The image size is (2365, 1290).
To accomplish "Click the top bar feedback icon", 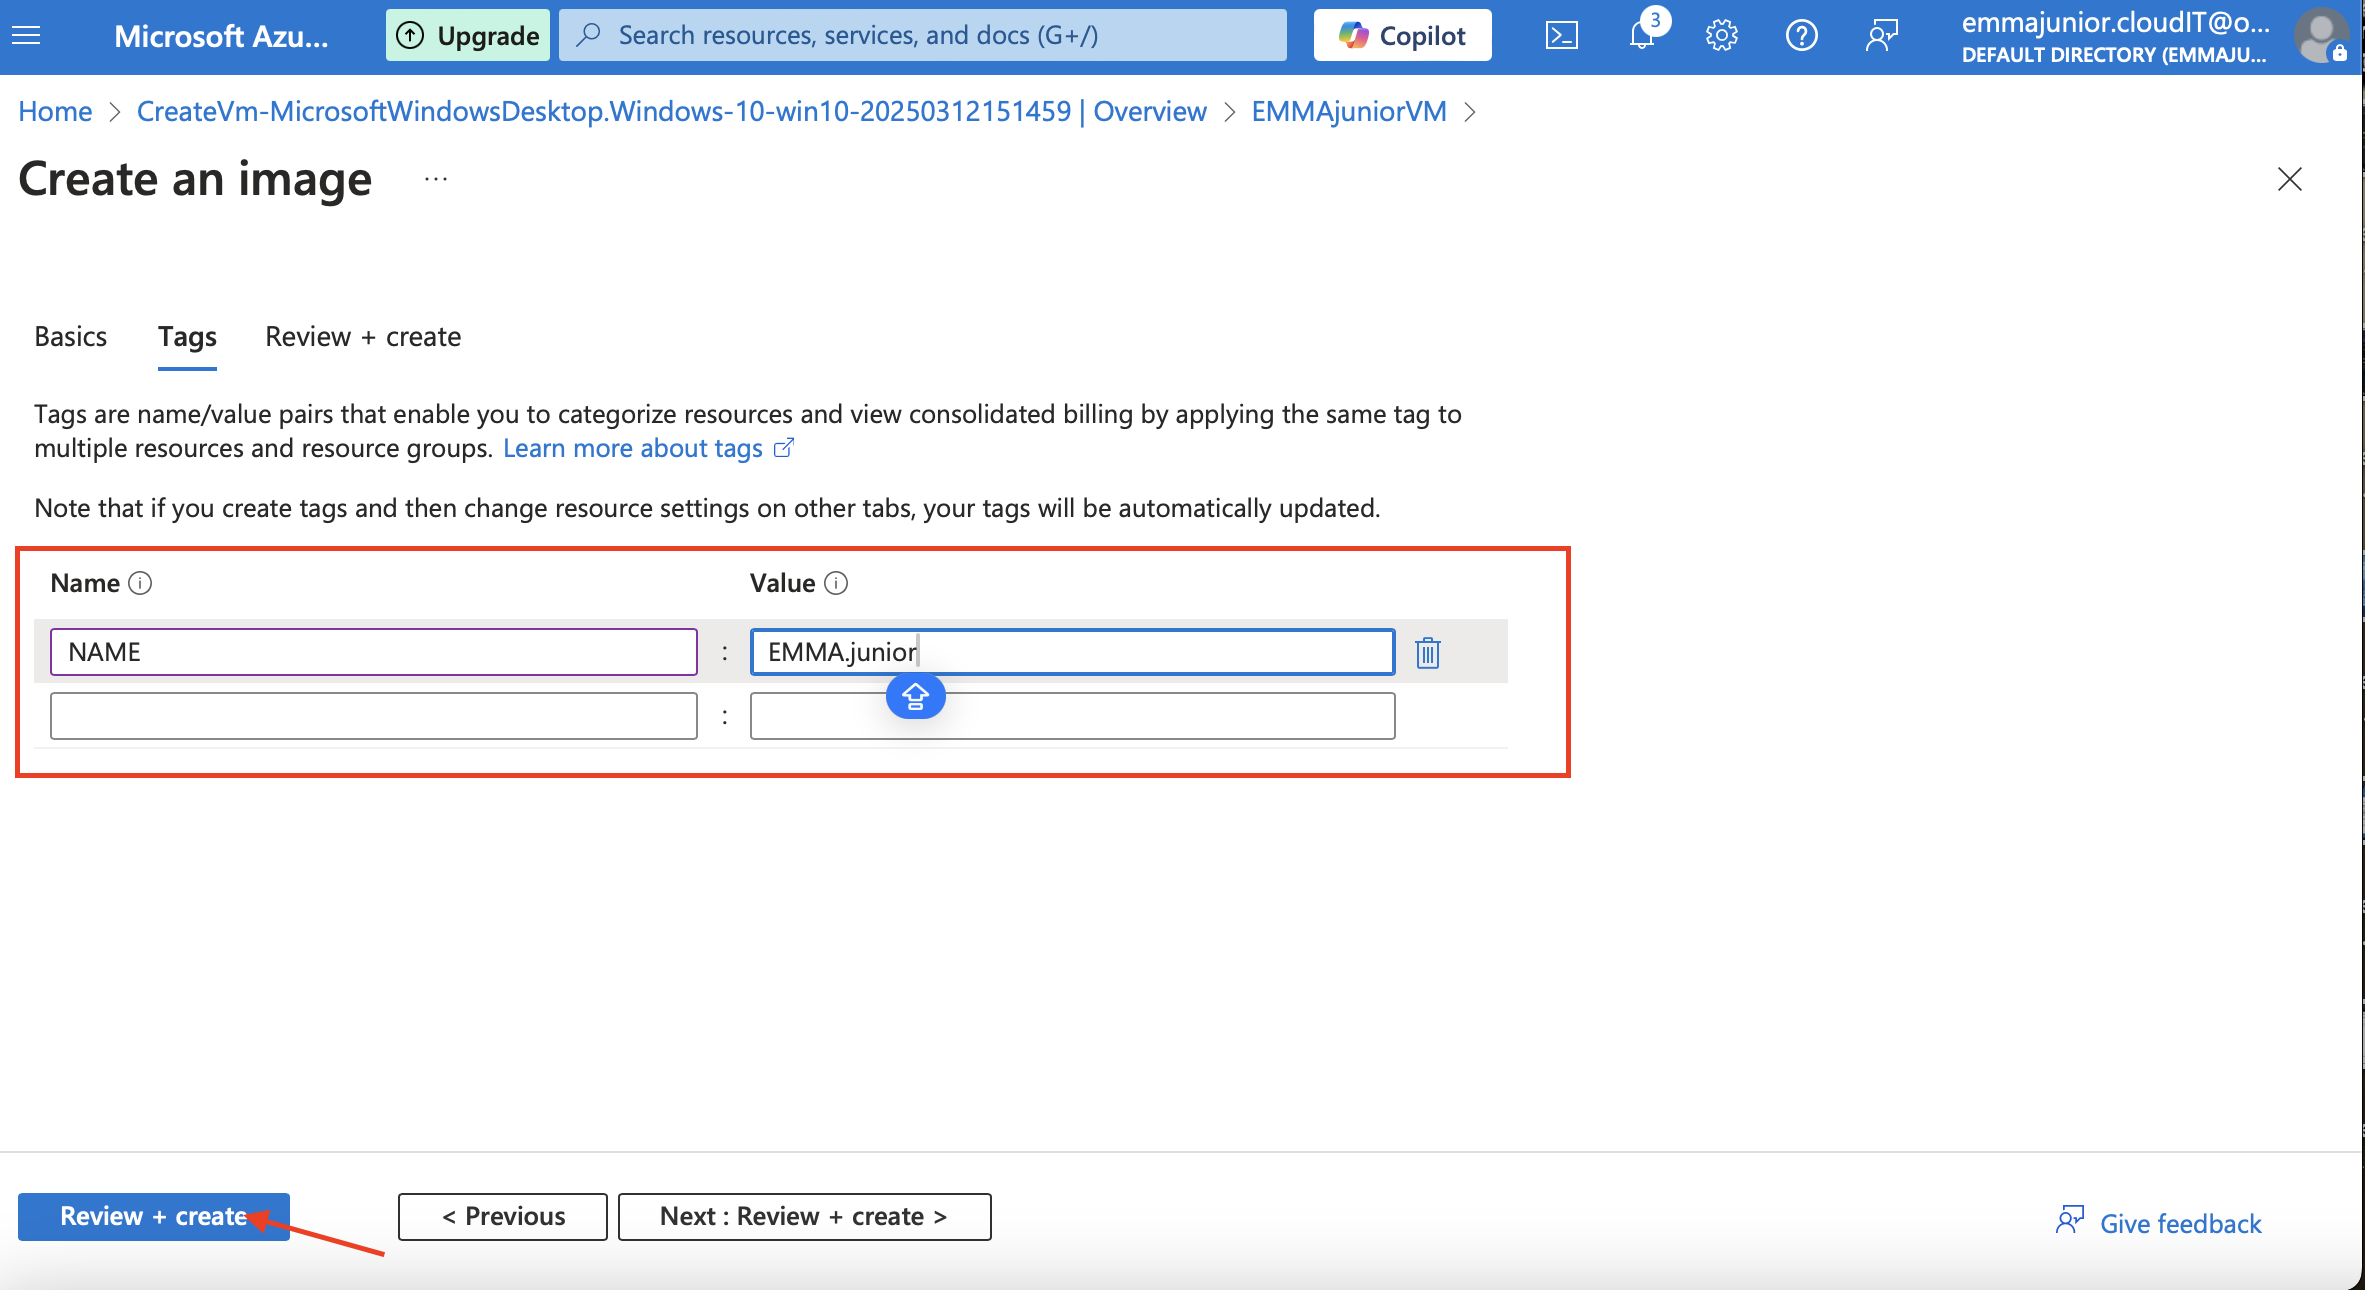I will 1881,36.
